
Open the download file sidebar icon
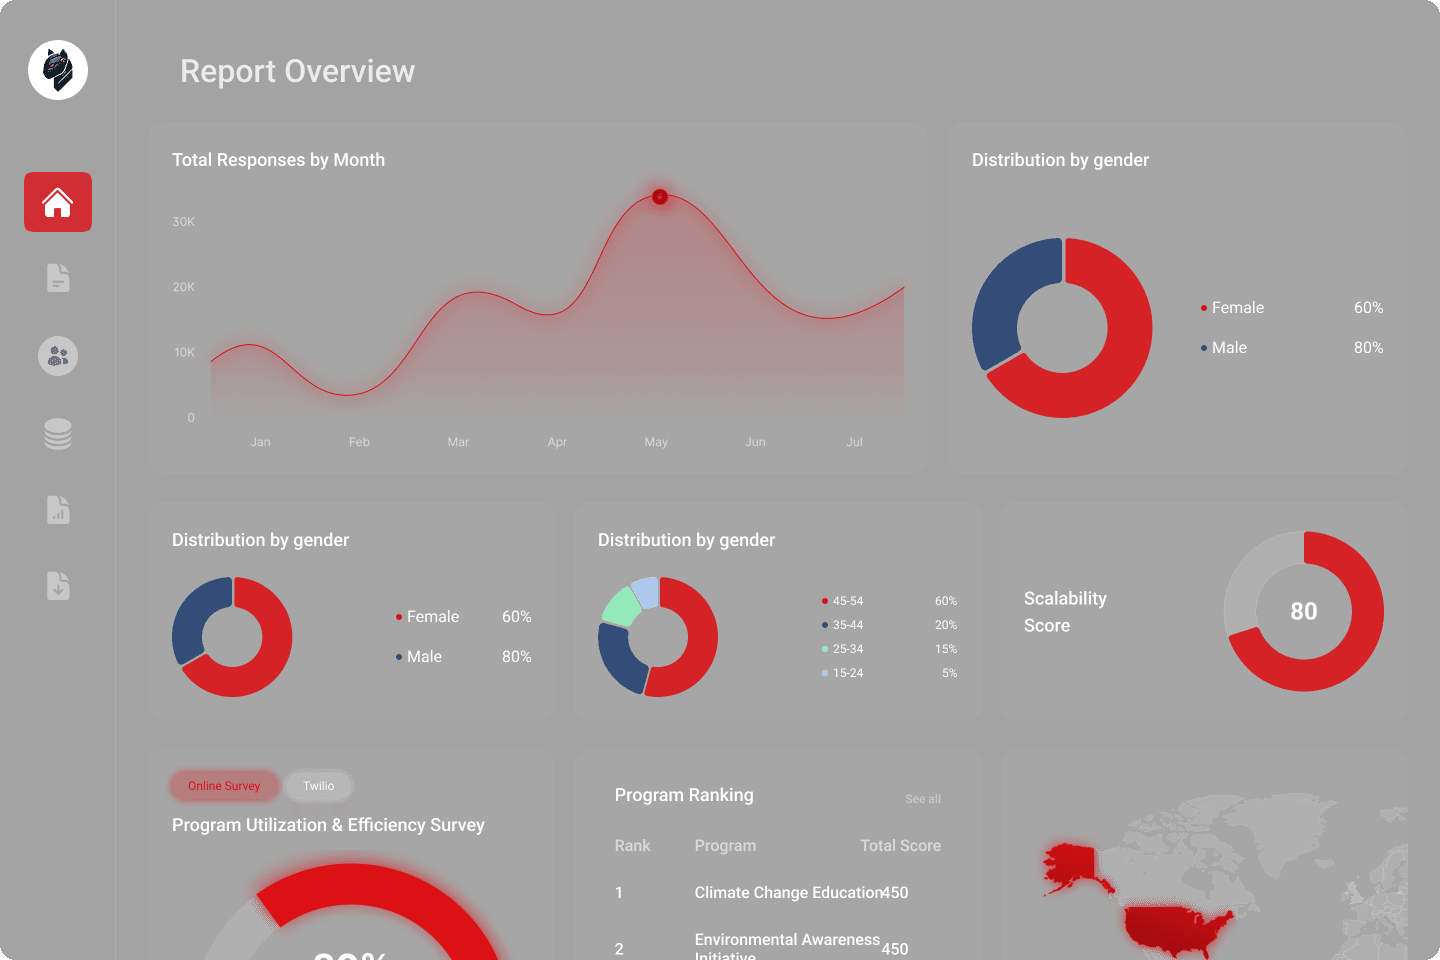tap(58, 586)
